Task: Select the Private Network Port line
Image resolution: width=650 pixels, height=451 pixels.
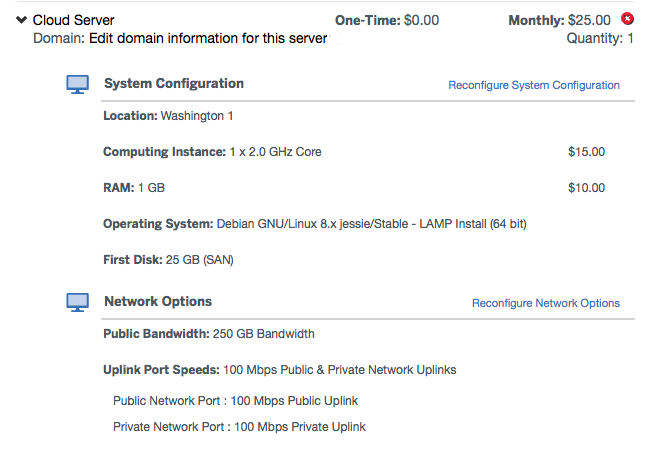Action: point(239,427)
